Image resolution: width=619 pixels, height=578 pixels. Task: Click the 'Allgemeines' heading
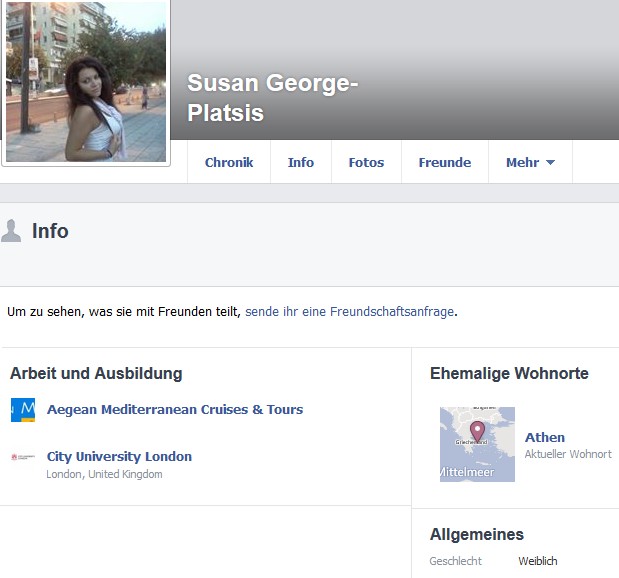[x=477, y=535]
